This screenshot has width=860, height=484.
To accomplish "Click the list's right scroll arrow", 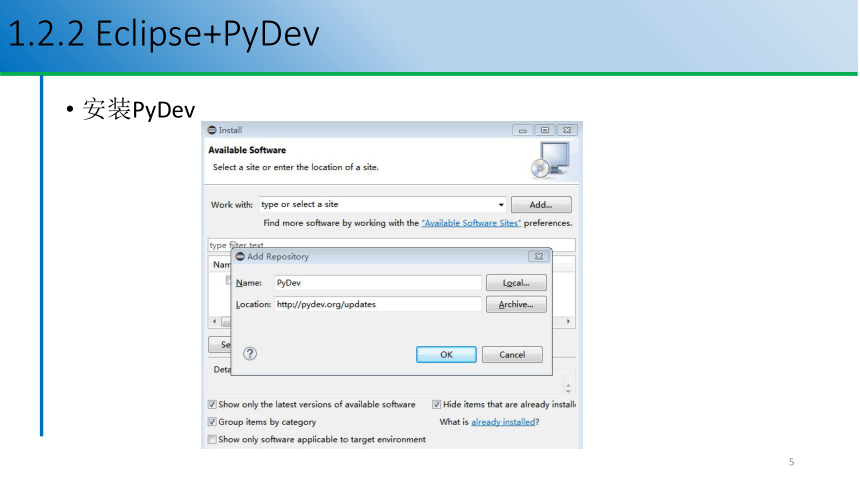I will 568,322.
